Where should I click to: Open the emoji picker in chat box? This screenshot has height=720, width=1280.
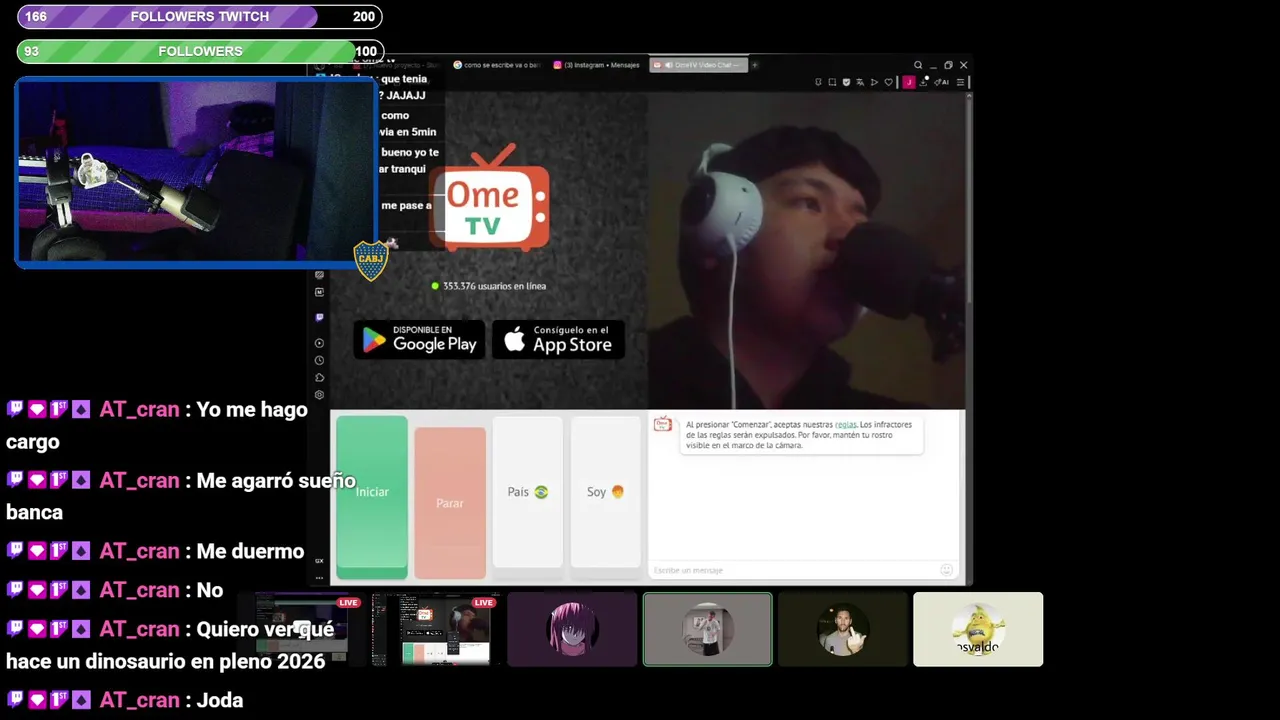946,570
